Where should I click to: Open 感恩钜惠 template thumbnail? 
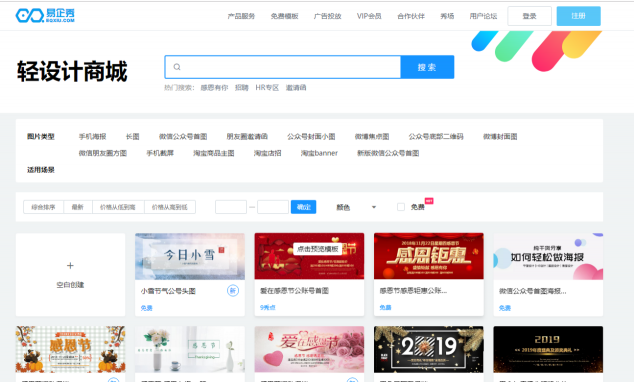point(429,256)
